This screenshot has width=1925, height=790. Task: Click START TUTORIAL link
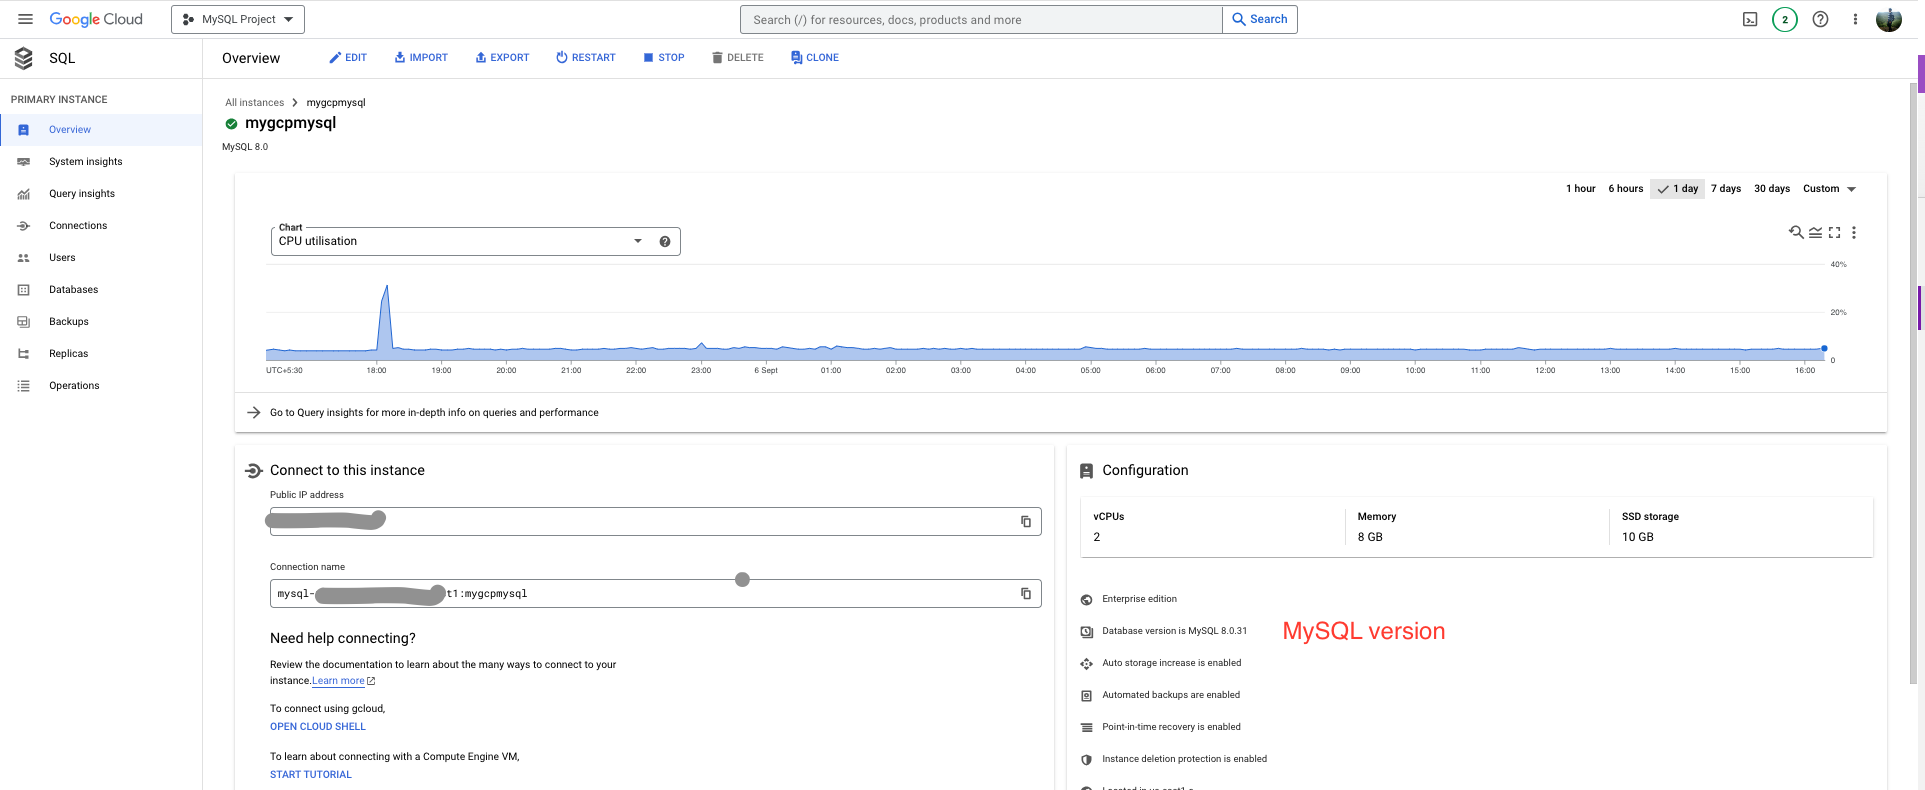click(311, 775)
